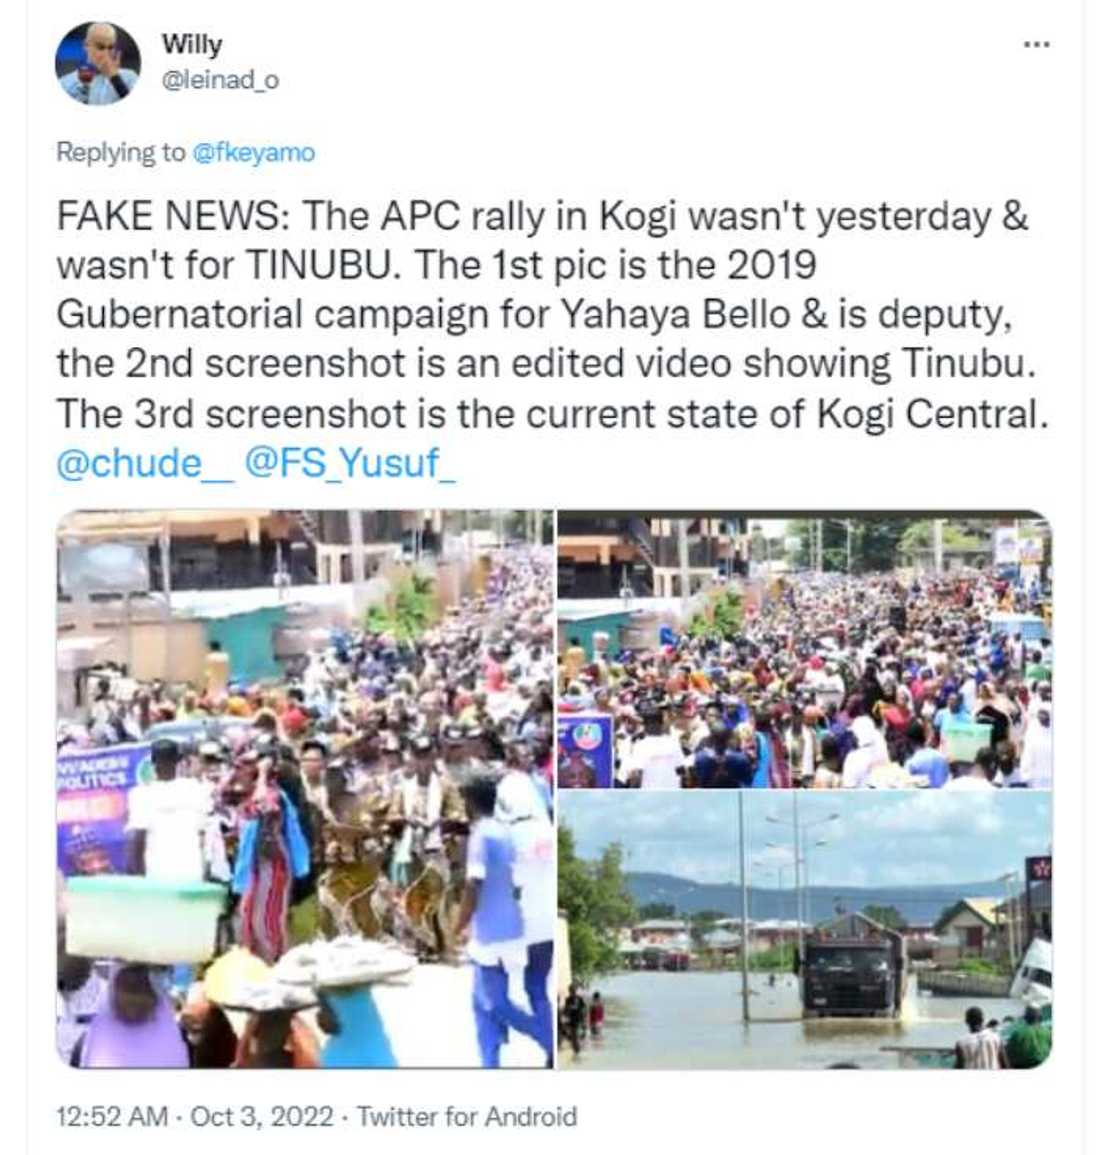Open the top-right crowd rally screenshot

point(804,650)
